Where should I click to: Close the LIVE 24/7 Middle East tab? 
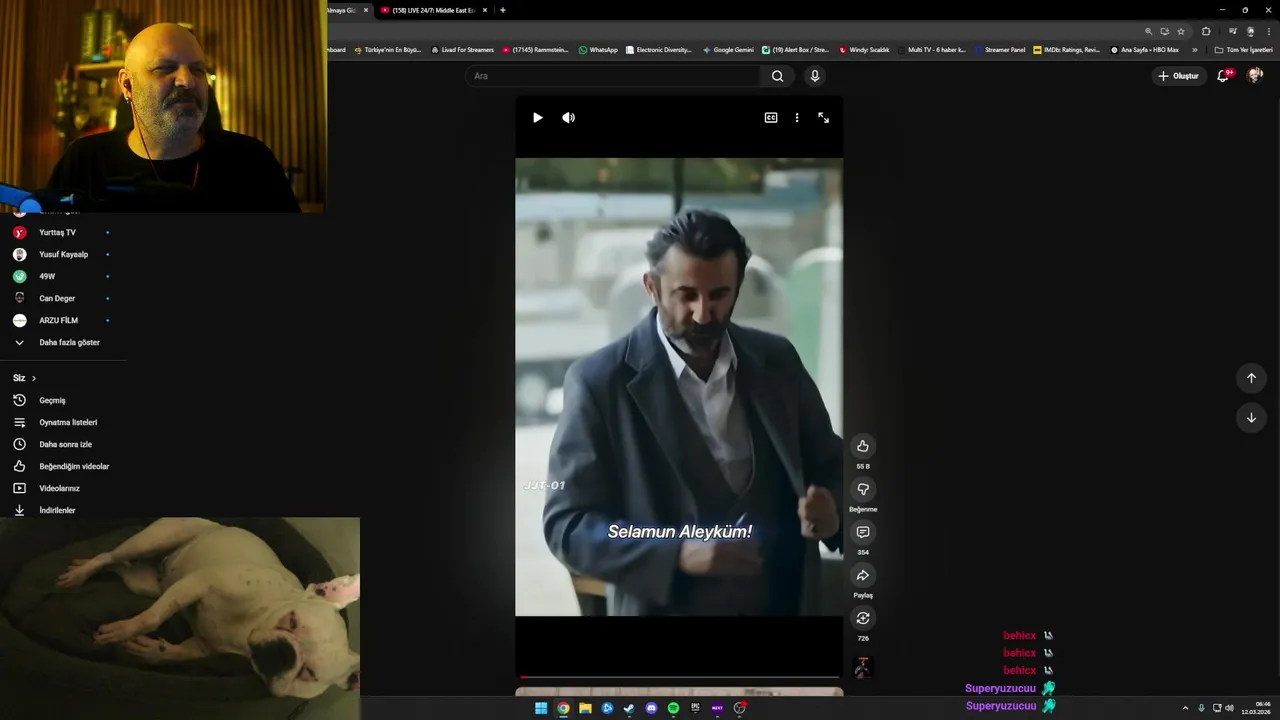(x=485, y=10)
